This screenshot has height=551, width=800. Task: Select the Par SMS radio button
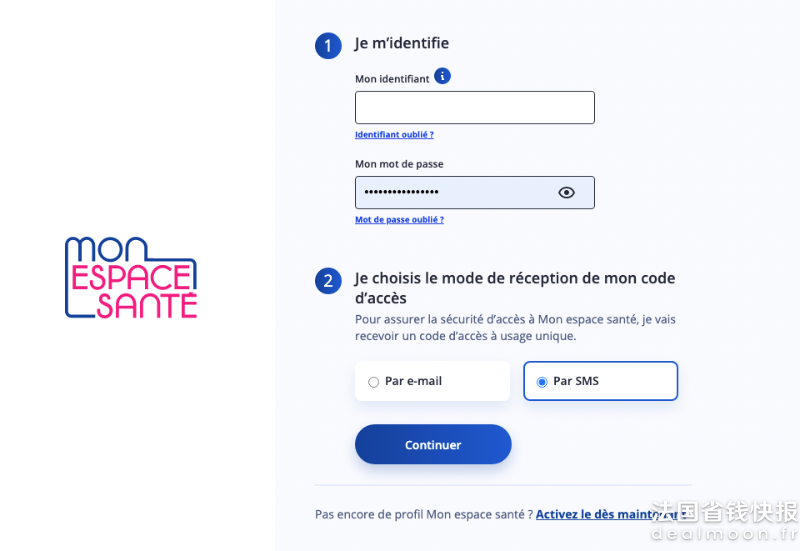tap(542, 382)
